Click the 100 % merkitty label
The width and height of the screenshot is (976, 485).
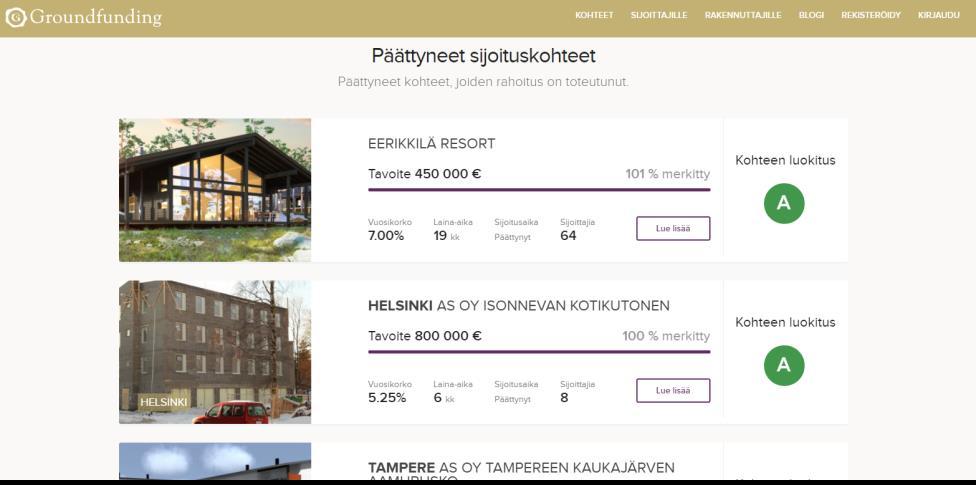click(666, 336)
